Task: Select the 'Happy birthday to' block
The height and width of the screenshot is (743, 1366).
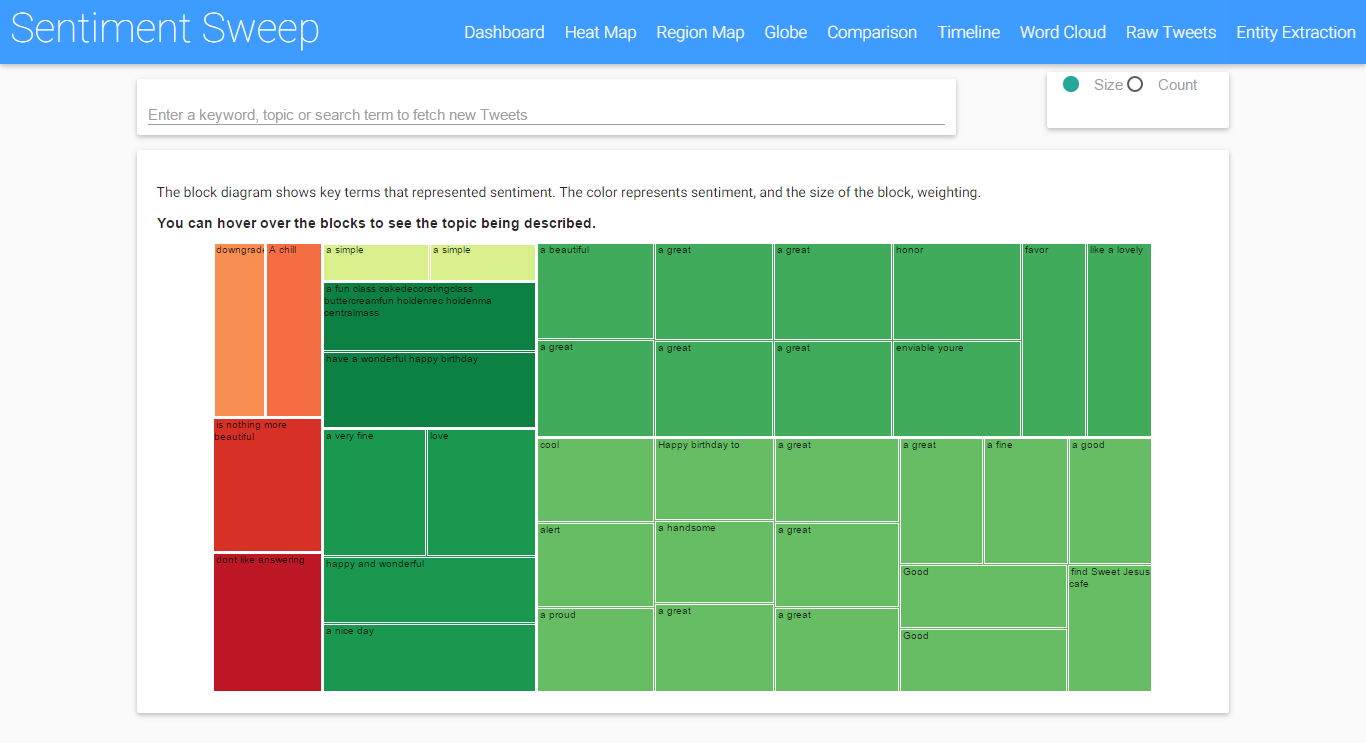Action: [x=714, y=479]
